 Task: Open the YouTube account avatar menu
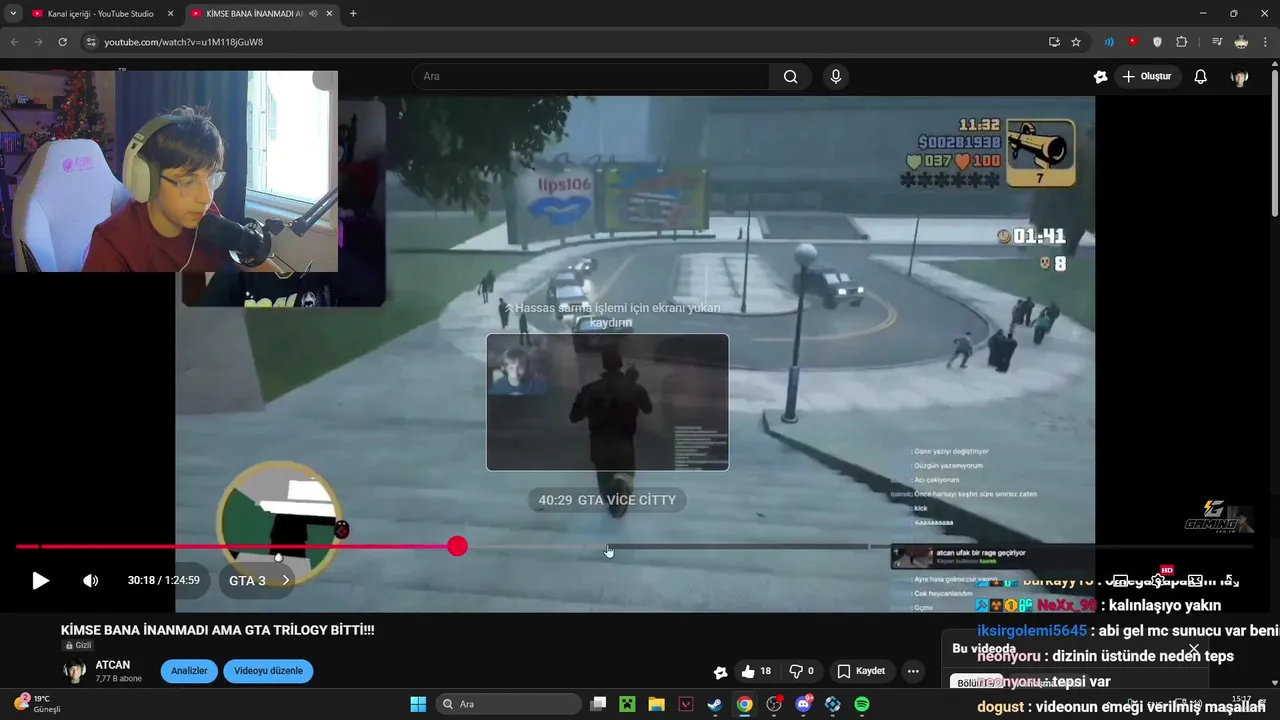pos(1240,77)
